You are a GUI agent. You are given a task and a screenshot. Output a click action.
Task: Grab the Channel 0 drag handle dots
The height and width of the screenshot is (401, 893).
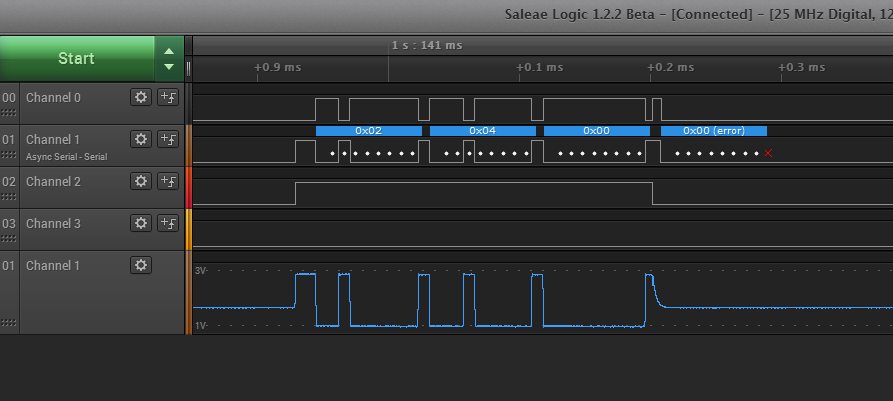9,113
